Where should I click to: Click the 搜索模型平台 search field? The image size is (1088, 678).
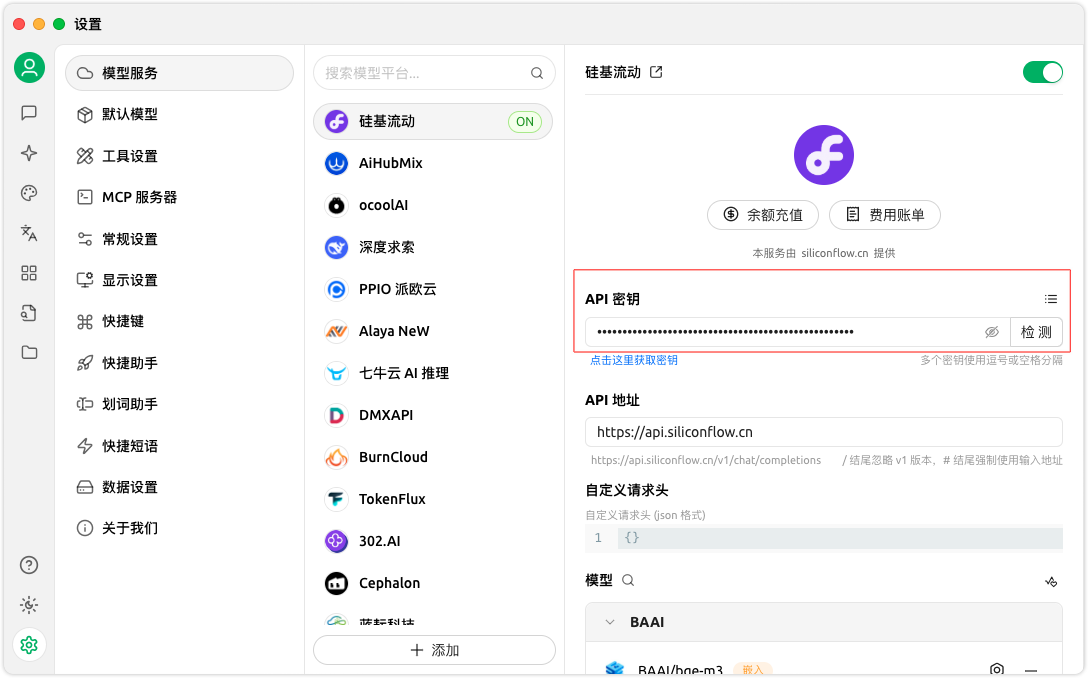434,73
